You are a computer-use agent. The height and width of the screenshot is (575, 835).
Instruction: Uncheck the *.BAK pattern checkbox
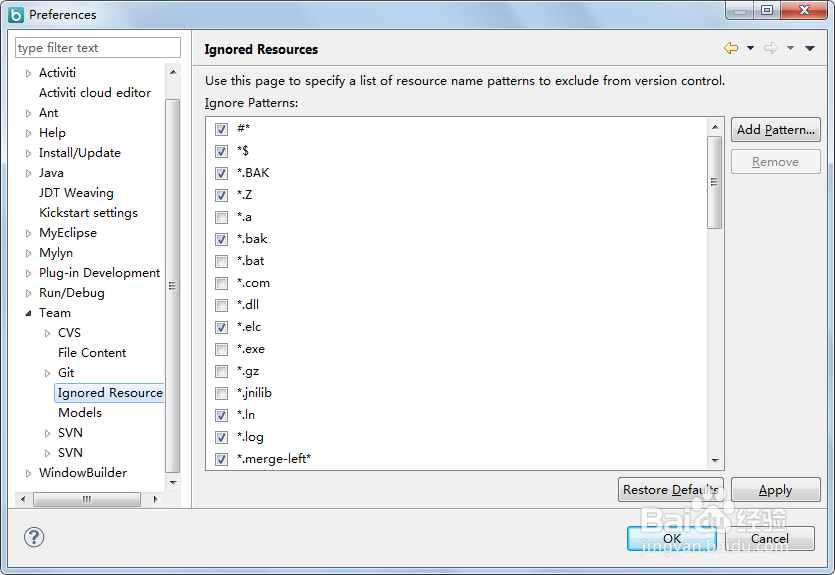(x=222, y=173)
